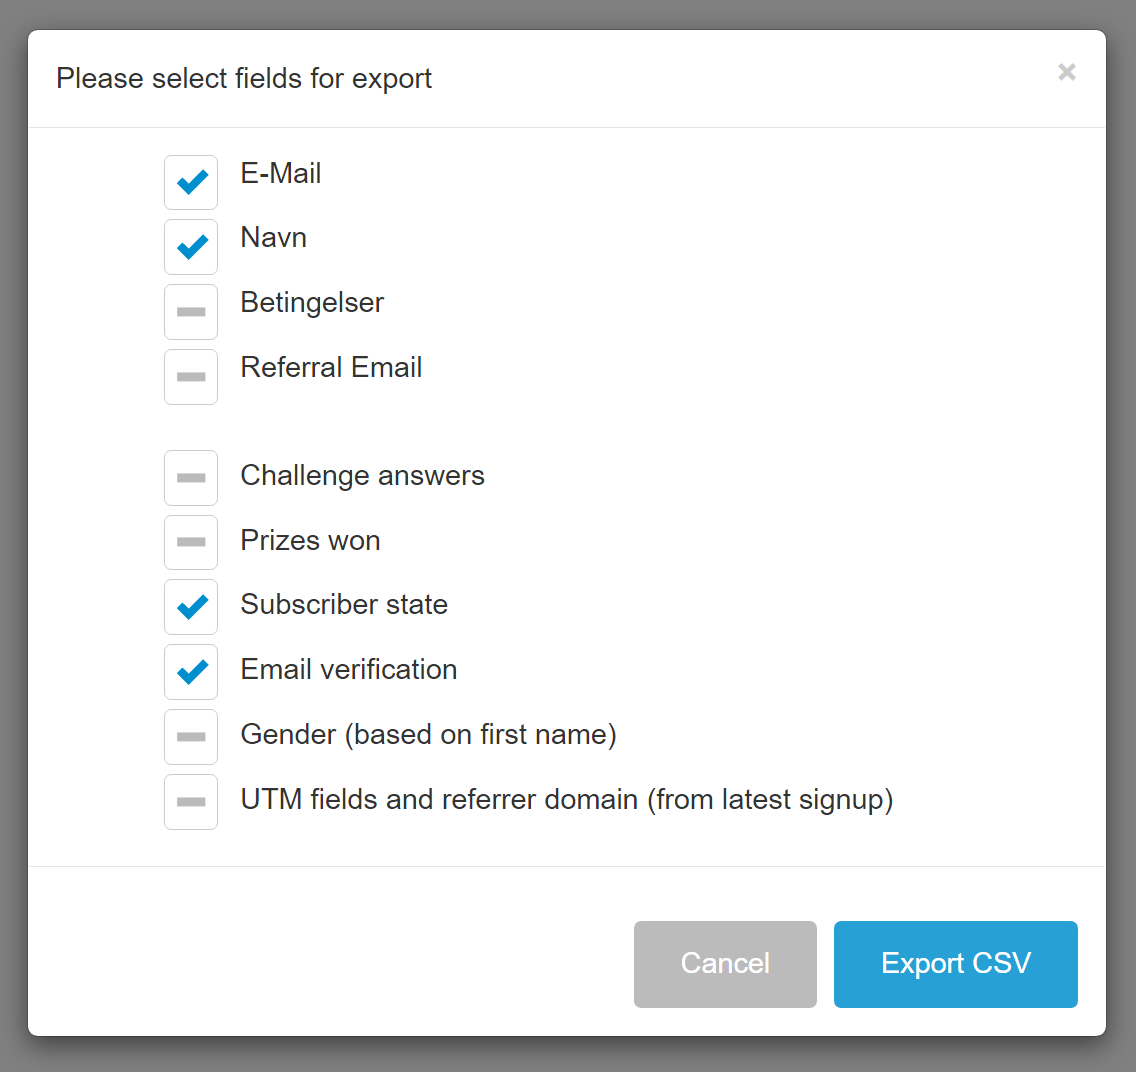
Task: Uncheck the E-Mail checkbox
Action: 191,182
